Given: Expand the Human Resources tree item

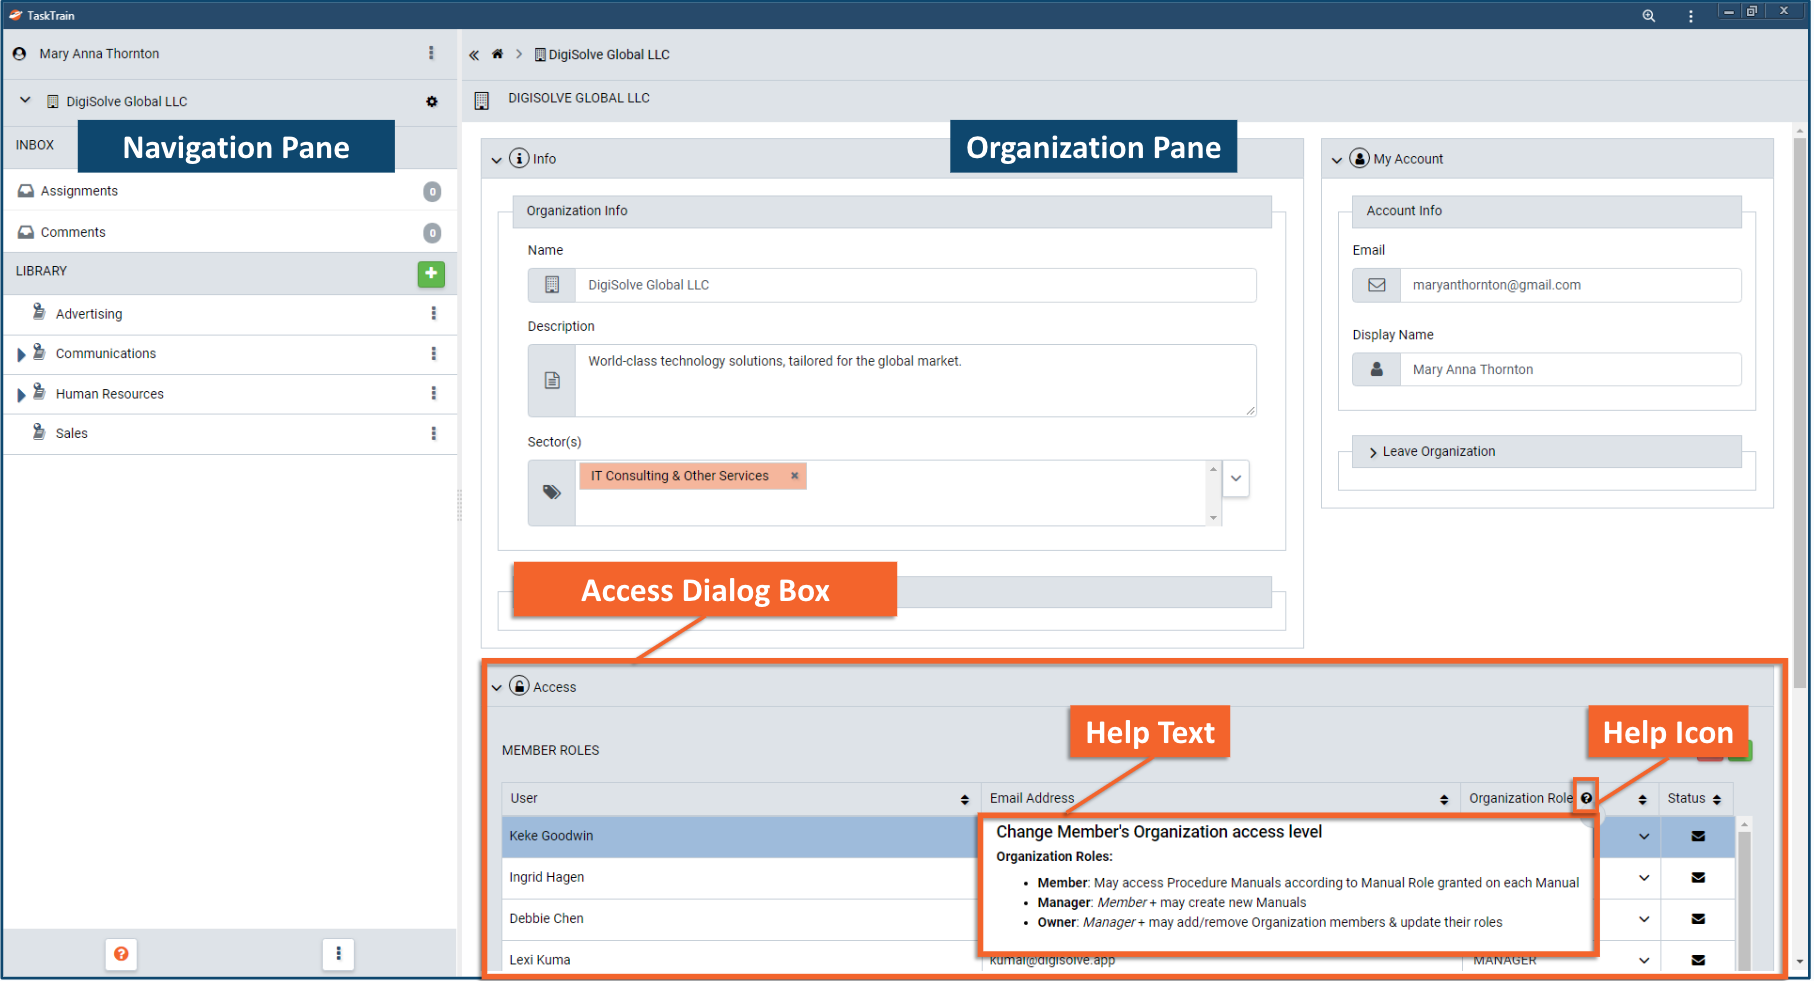Looking at the screenshot, I should coord(21,395).
